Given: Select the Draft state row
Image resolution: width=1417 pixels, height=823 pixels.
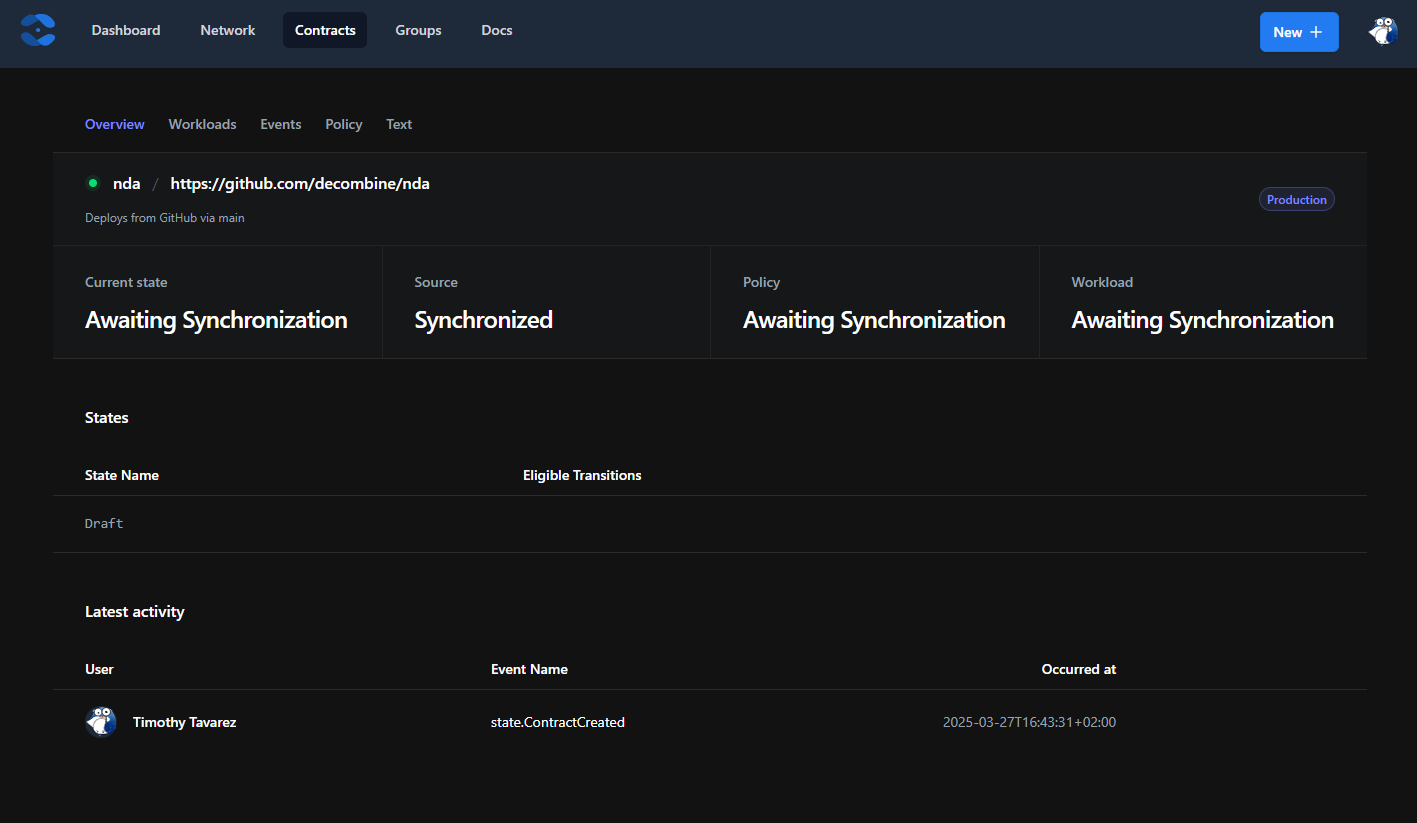Looking at the screenshot, I should tap(103, 523).
